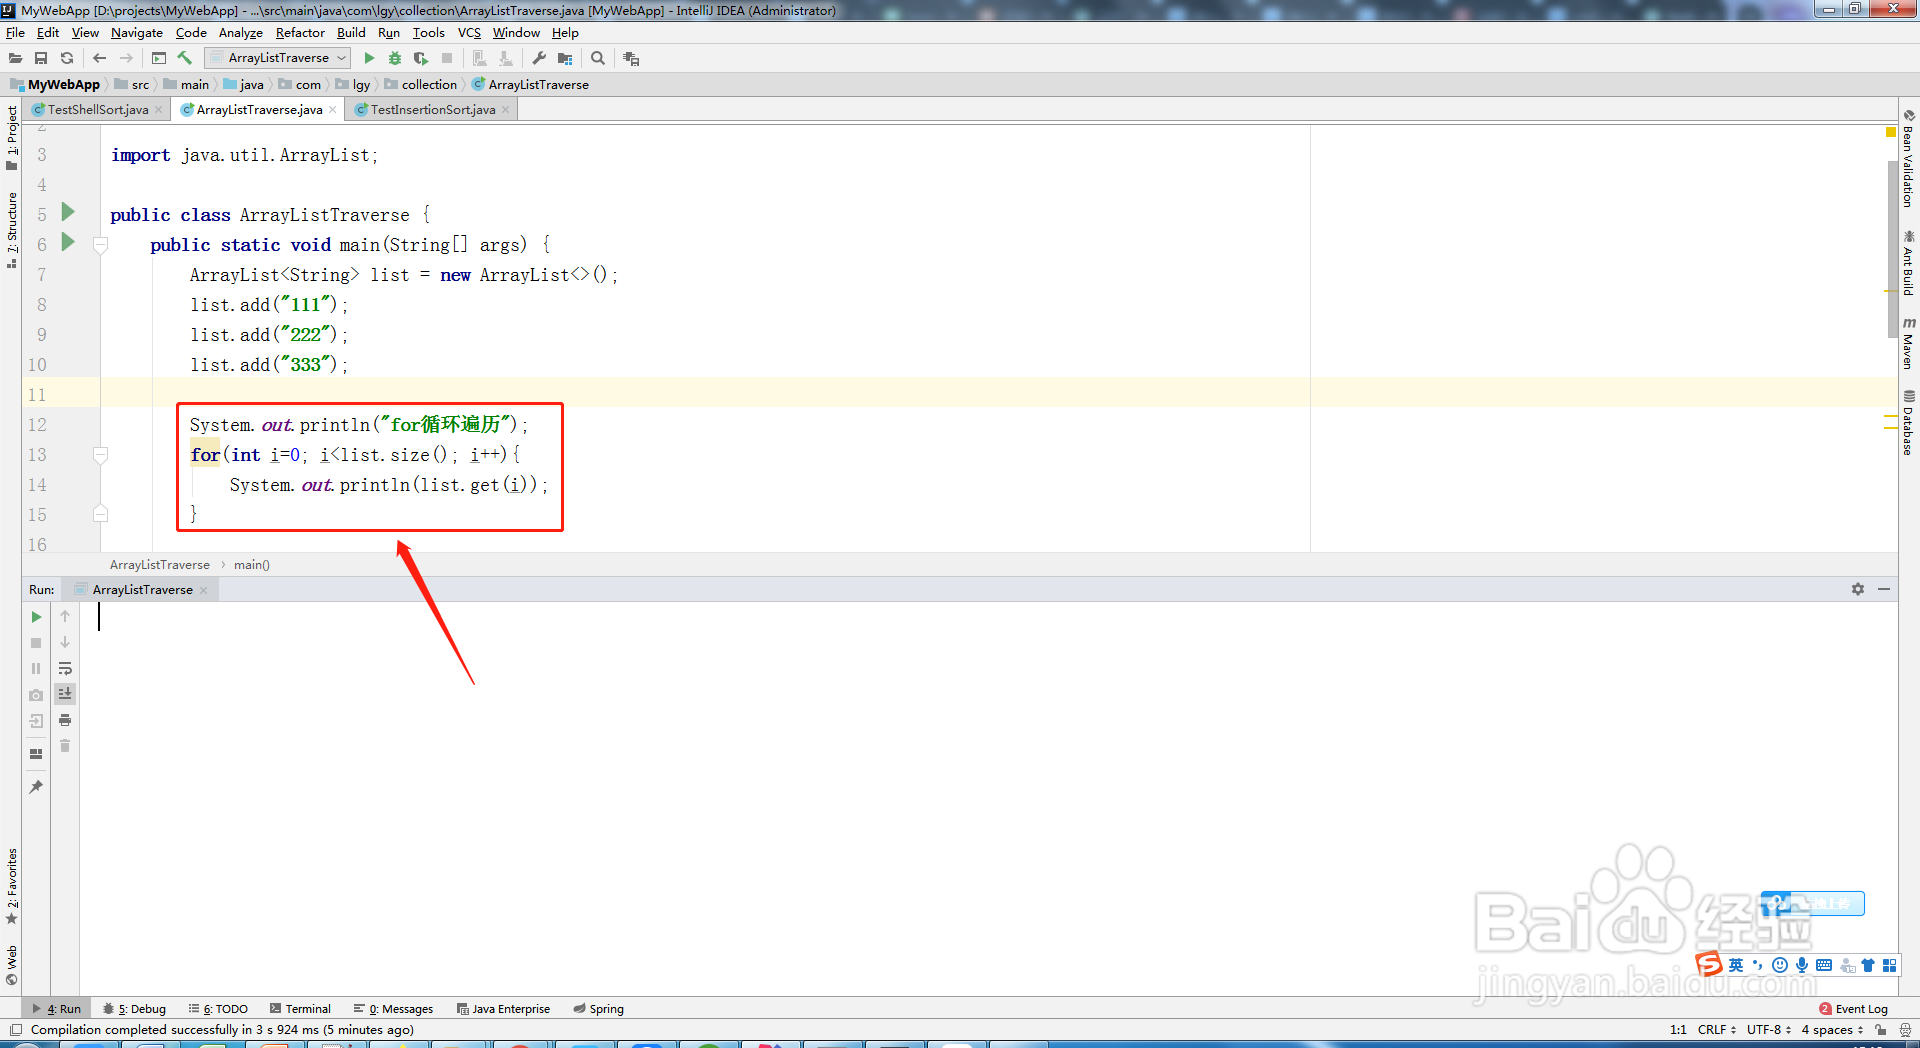Click the Restore Layout icon in the Run panel
The image size is (1920, 1048).
click(36, 754)
